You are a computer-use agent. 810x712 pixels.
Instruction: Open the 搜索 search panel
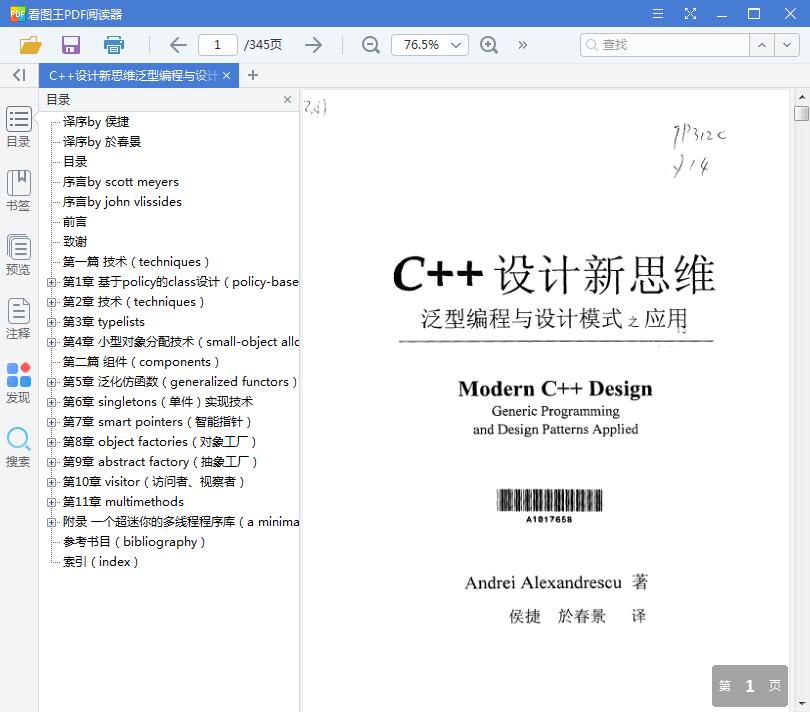click(x=19, y=447)
